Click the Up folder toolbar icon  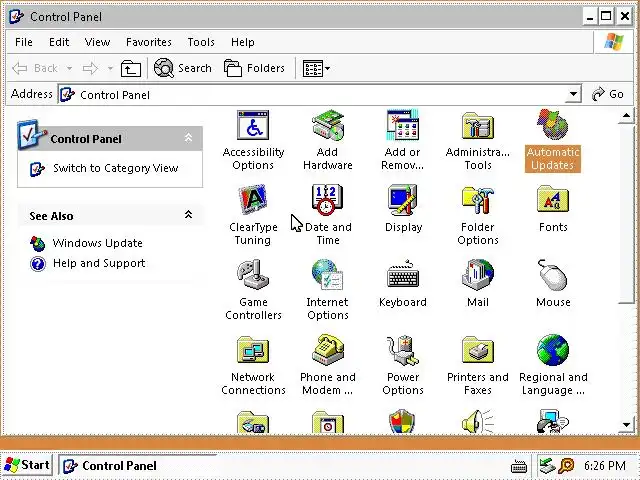point(131,69)
